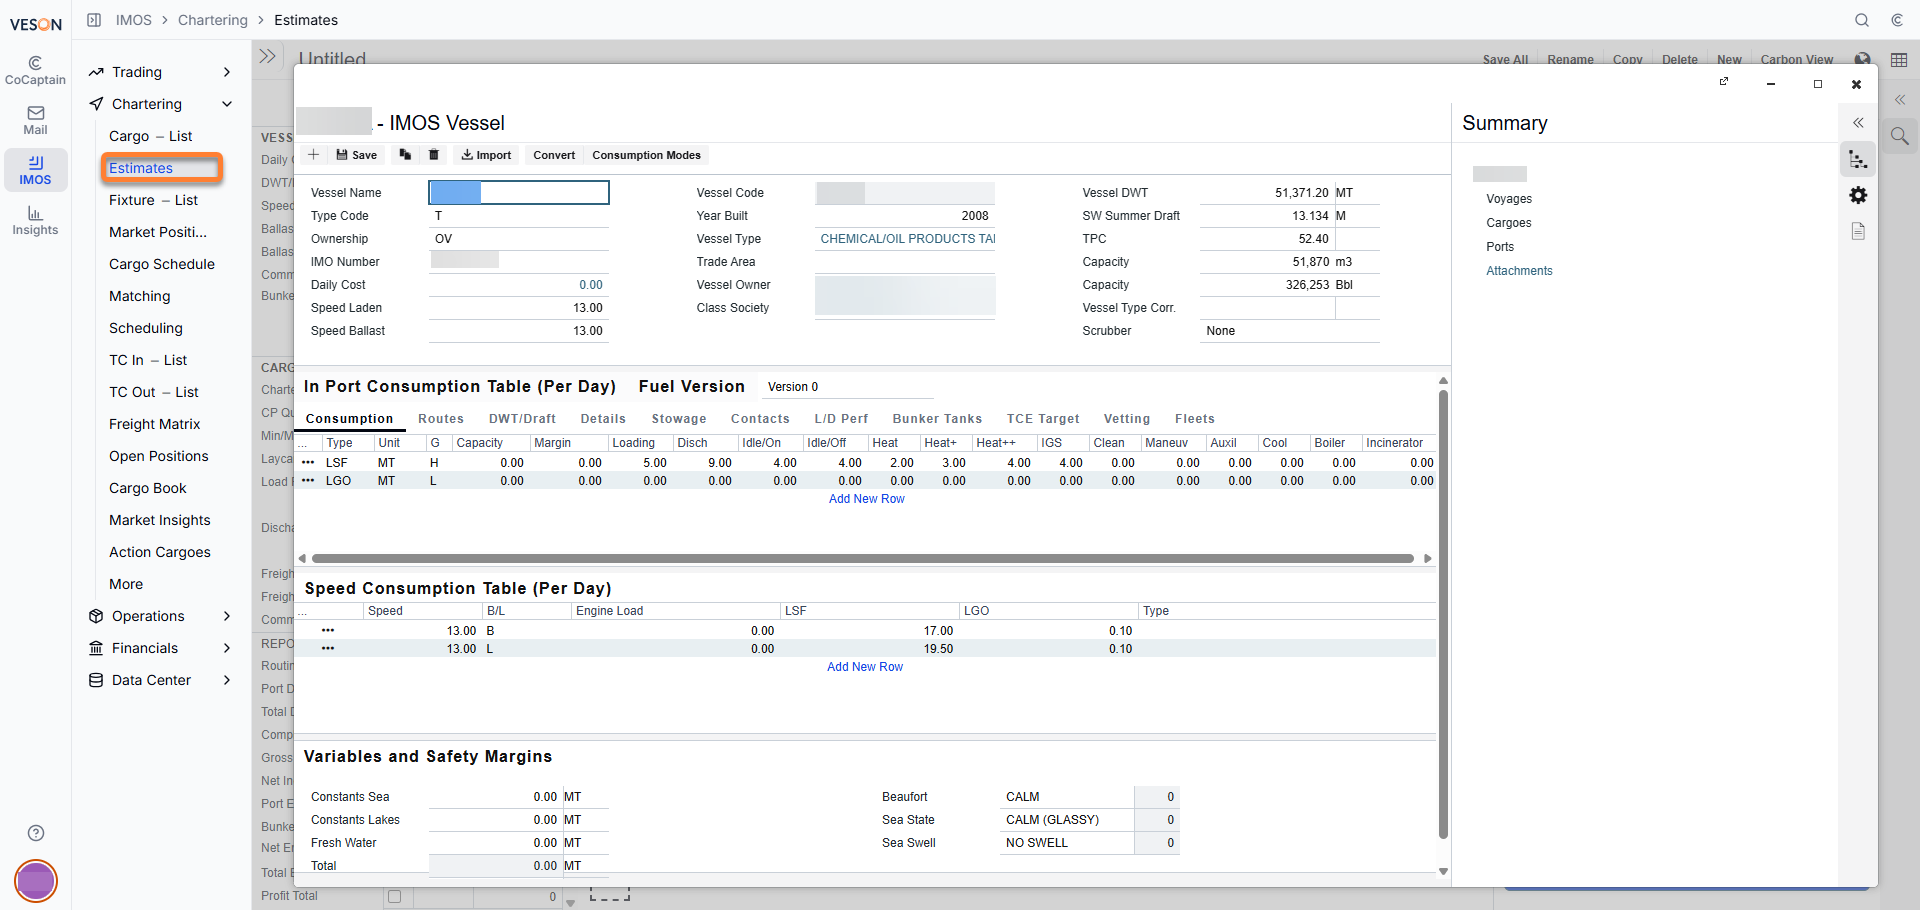Viewport: 1920px width, 910px height.
Task: Toggle the checkbox in Profit Total row
Action: [394, 896]
